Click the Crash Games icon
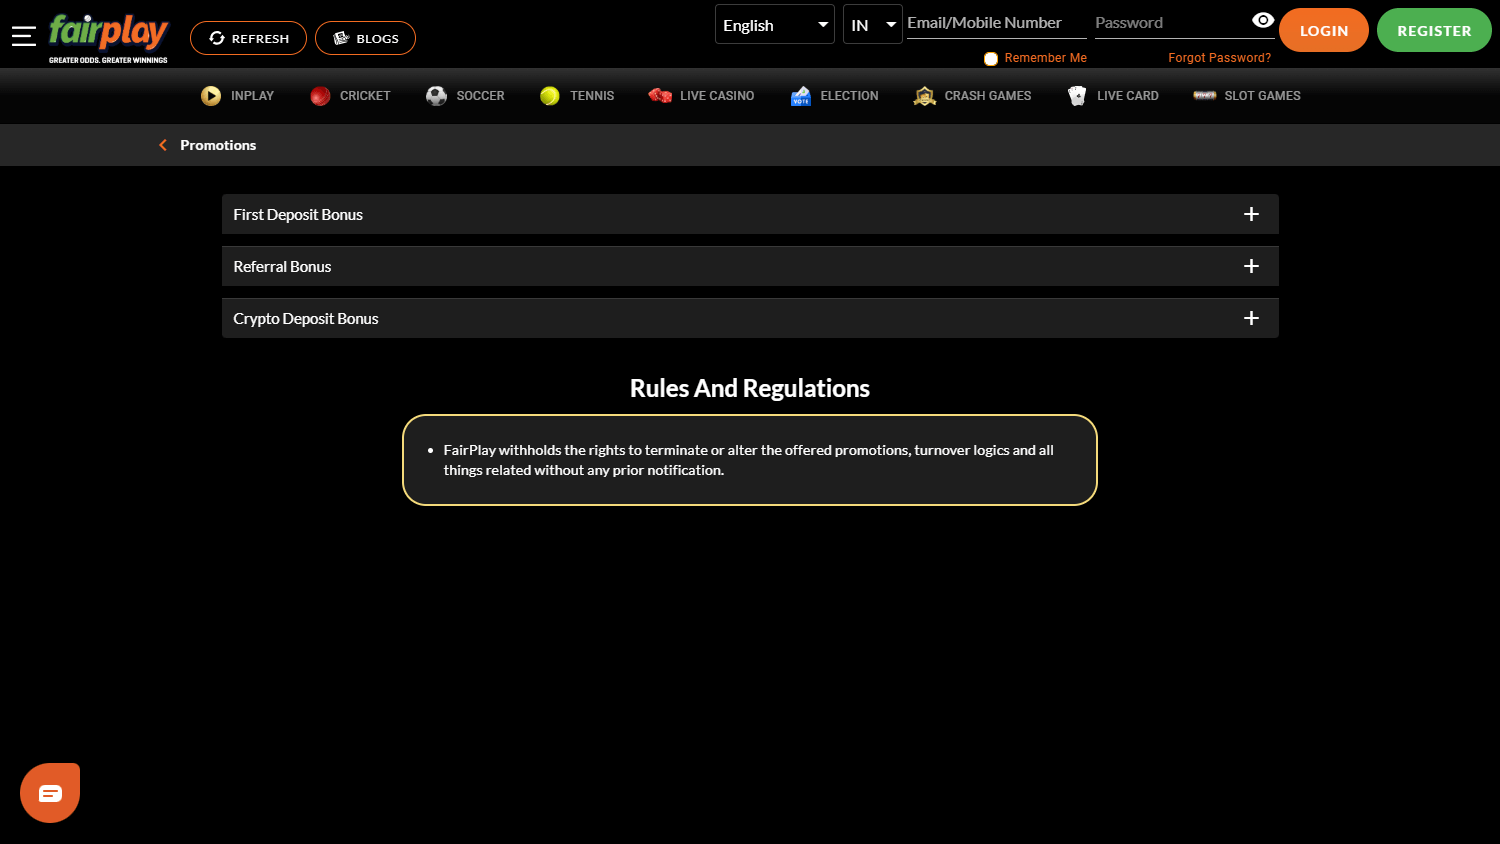Screen dimensions: 1500x844 925,96
